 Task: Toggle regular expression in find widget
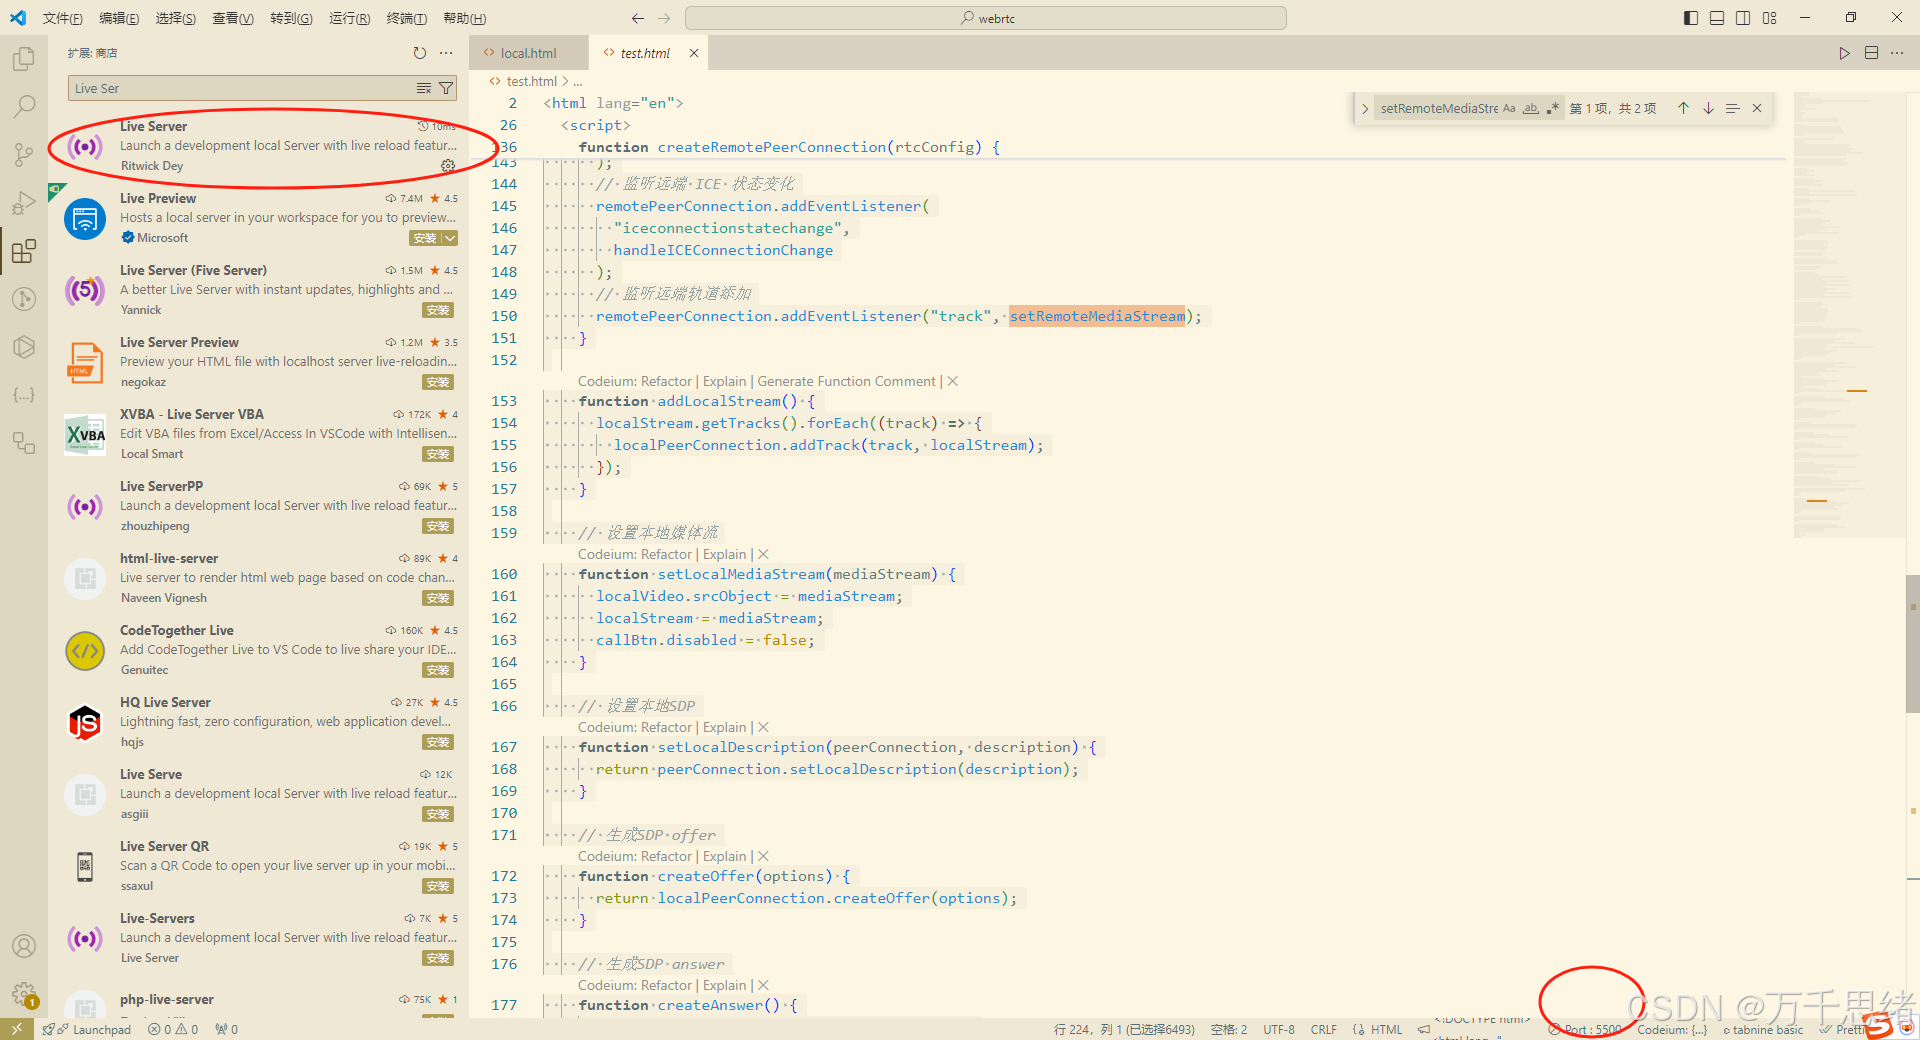pos(1553,108)
